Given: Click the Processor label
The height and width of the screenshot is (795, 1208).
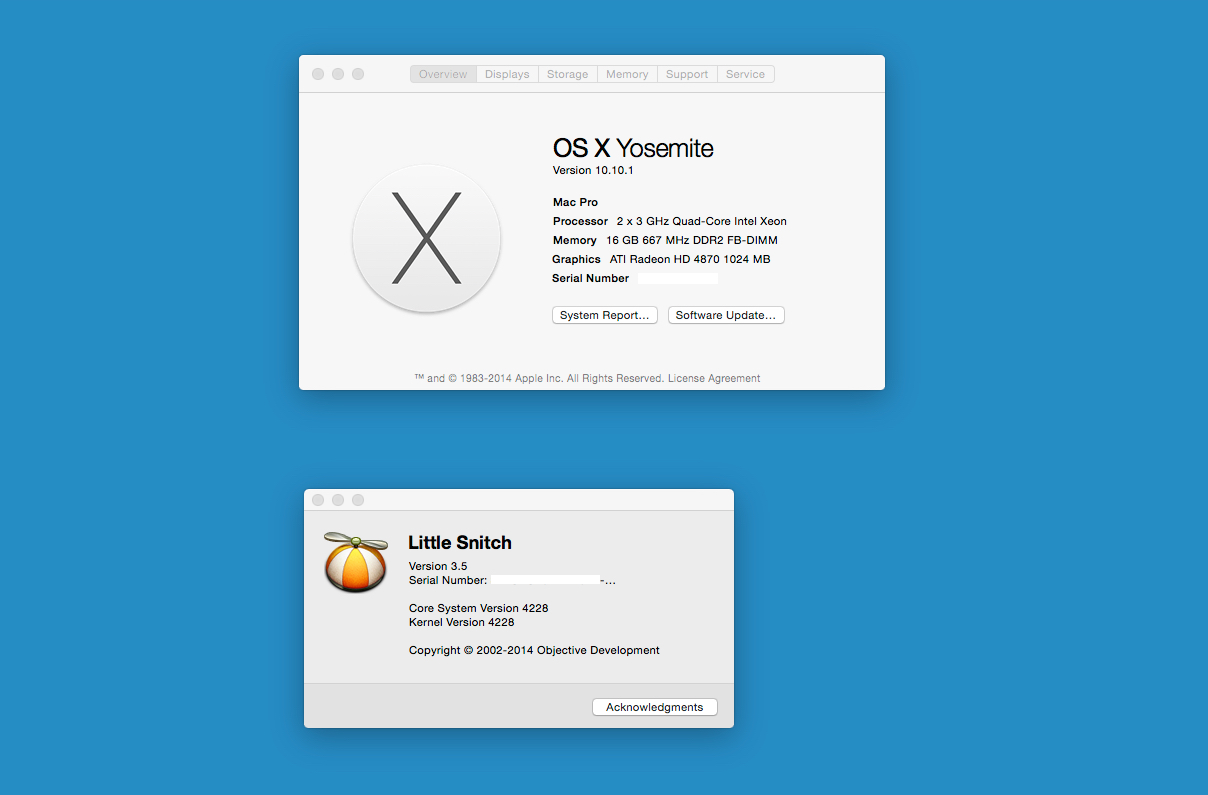Looking at the screenshot, I should [580, 221].
